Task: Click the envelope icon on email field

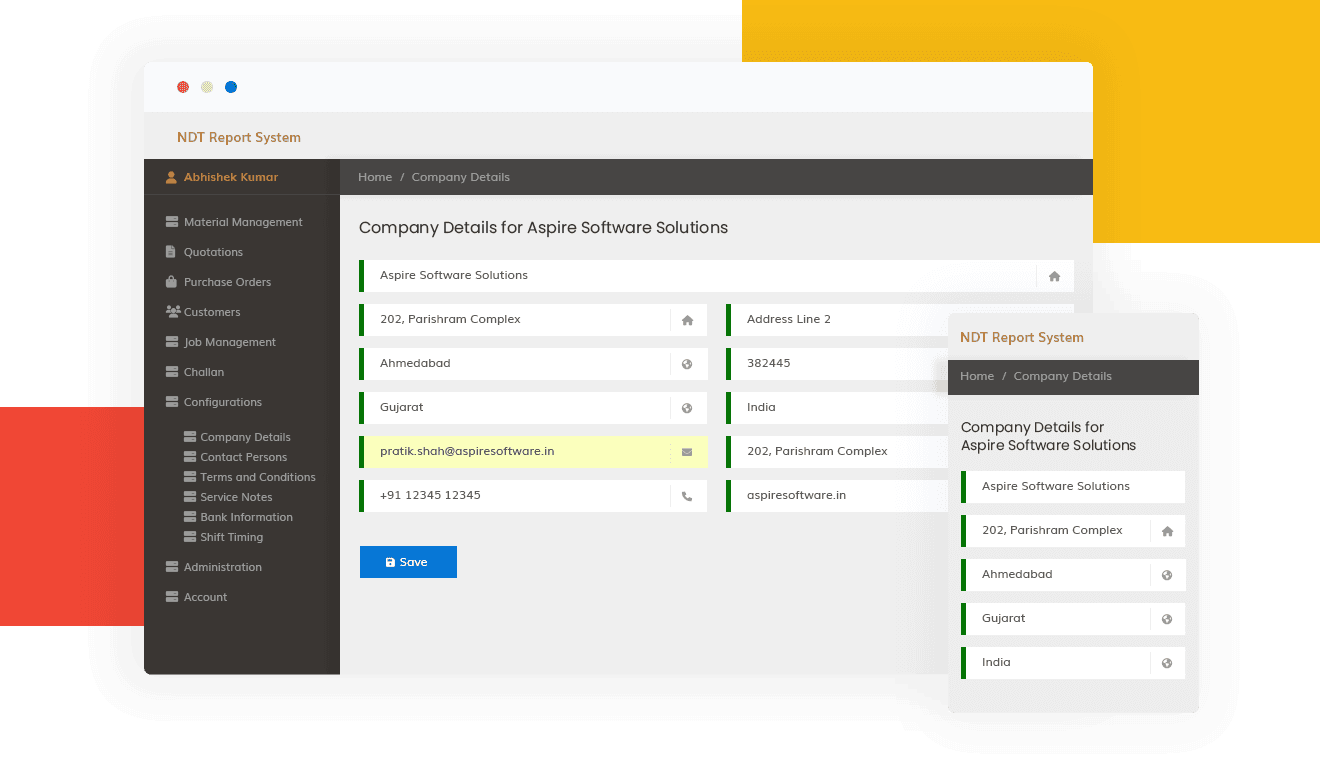Action: 686,452
